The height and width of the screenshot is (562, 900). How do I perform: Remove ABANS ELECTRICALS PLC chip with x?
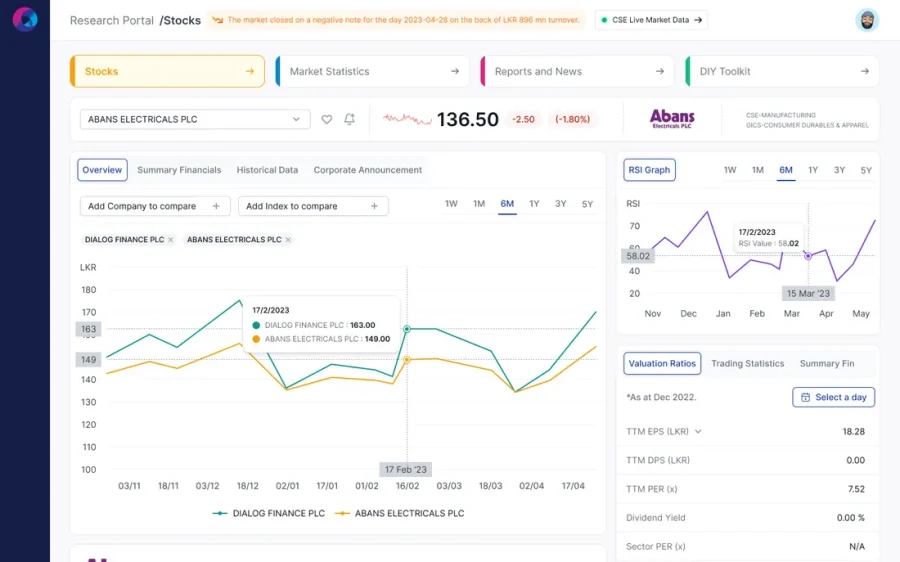(288, 240)
